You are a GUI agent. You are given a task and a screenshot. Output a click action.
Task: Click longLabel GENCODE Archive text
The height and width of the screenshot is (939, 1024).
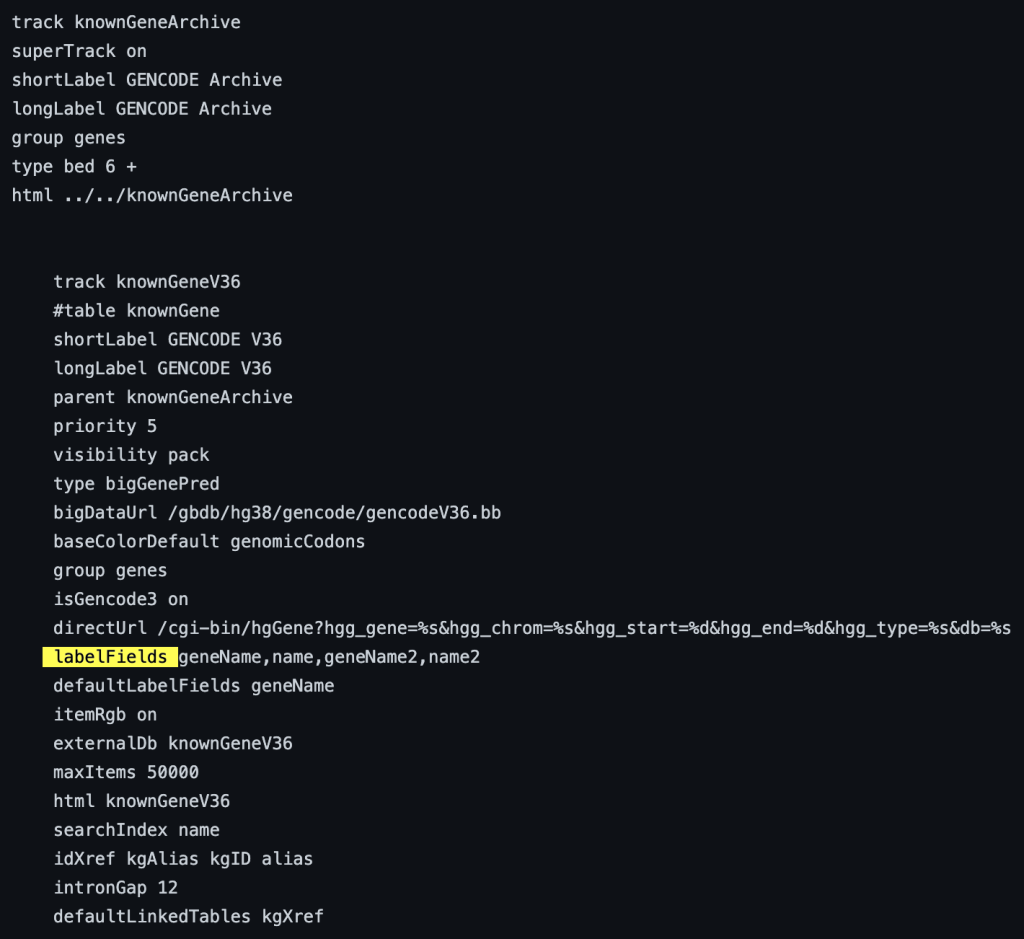[142, 108]
